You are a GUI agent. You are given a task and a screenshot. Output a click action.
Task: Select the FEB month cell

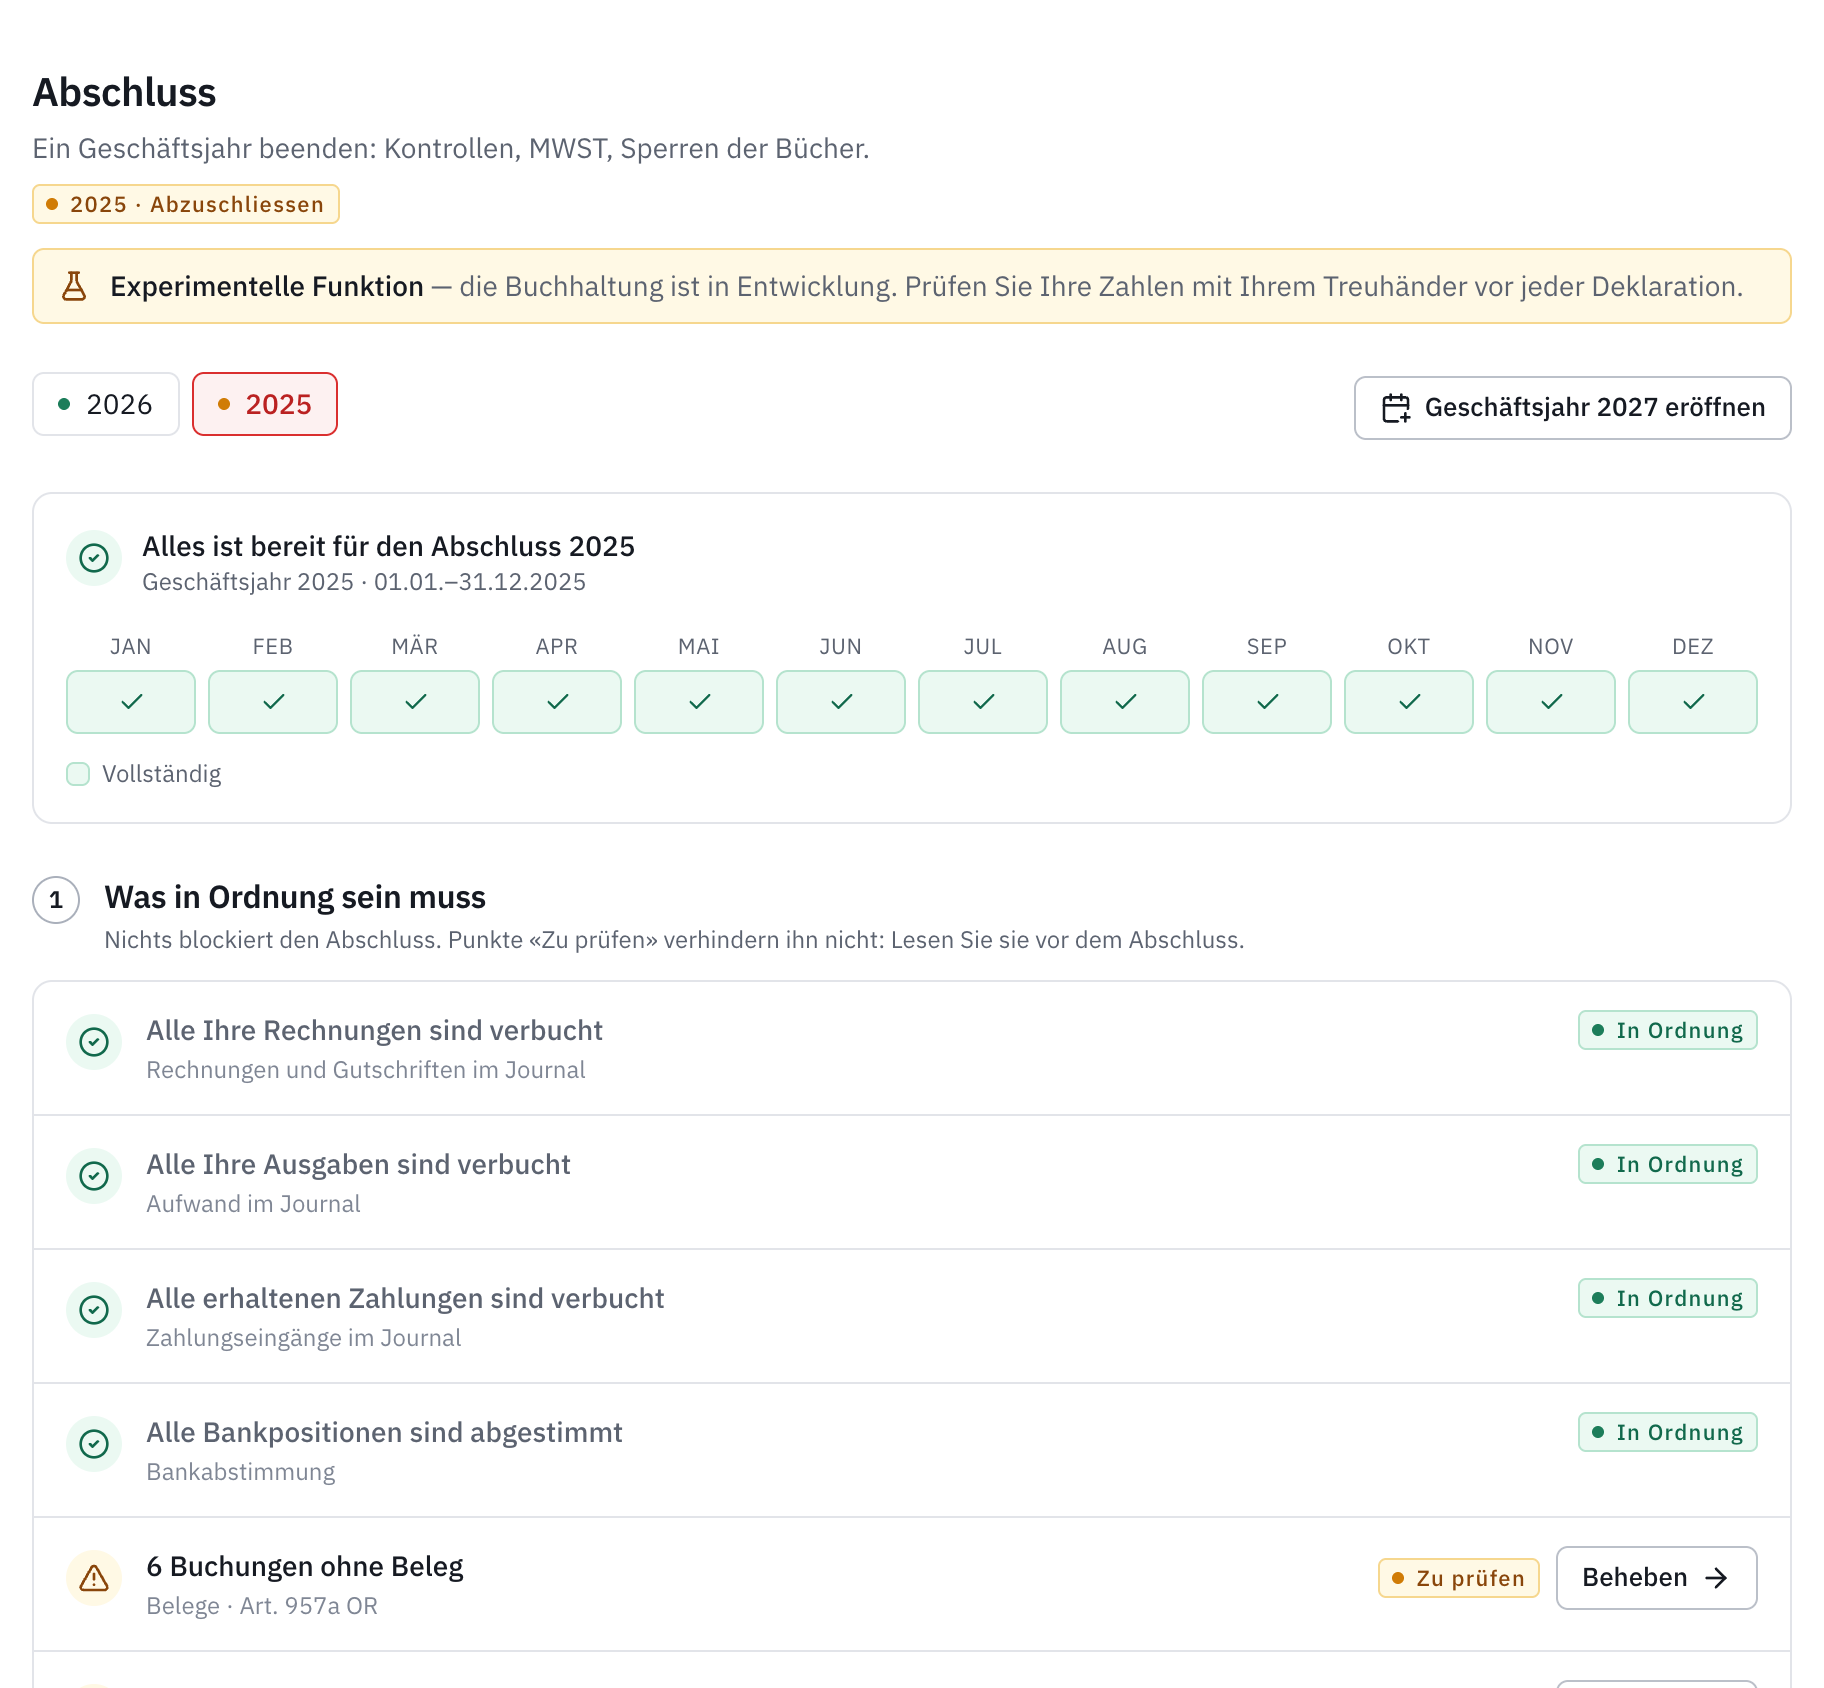tap(273, 702)
